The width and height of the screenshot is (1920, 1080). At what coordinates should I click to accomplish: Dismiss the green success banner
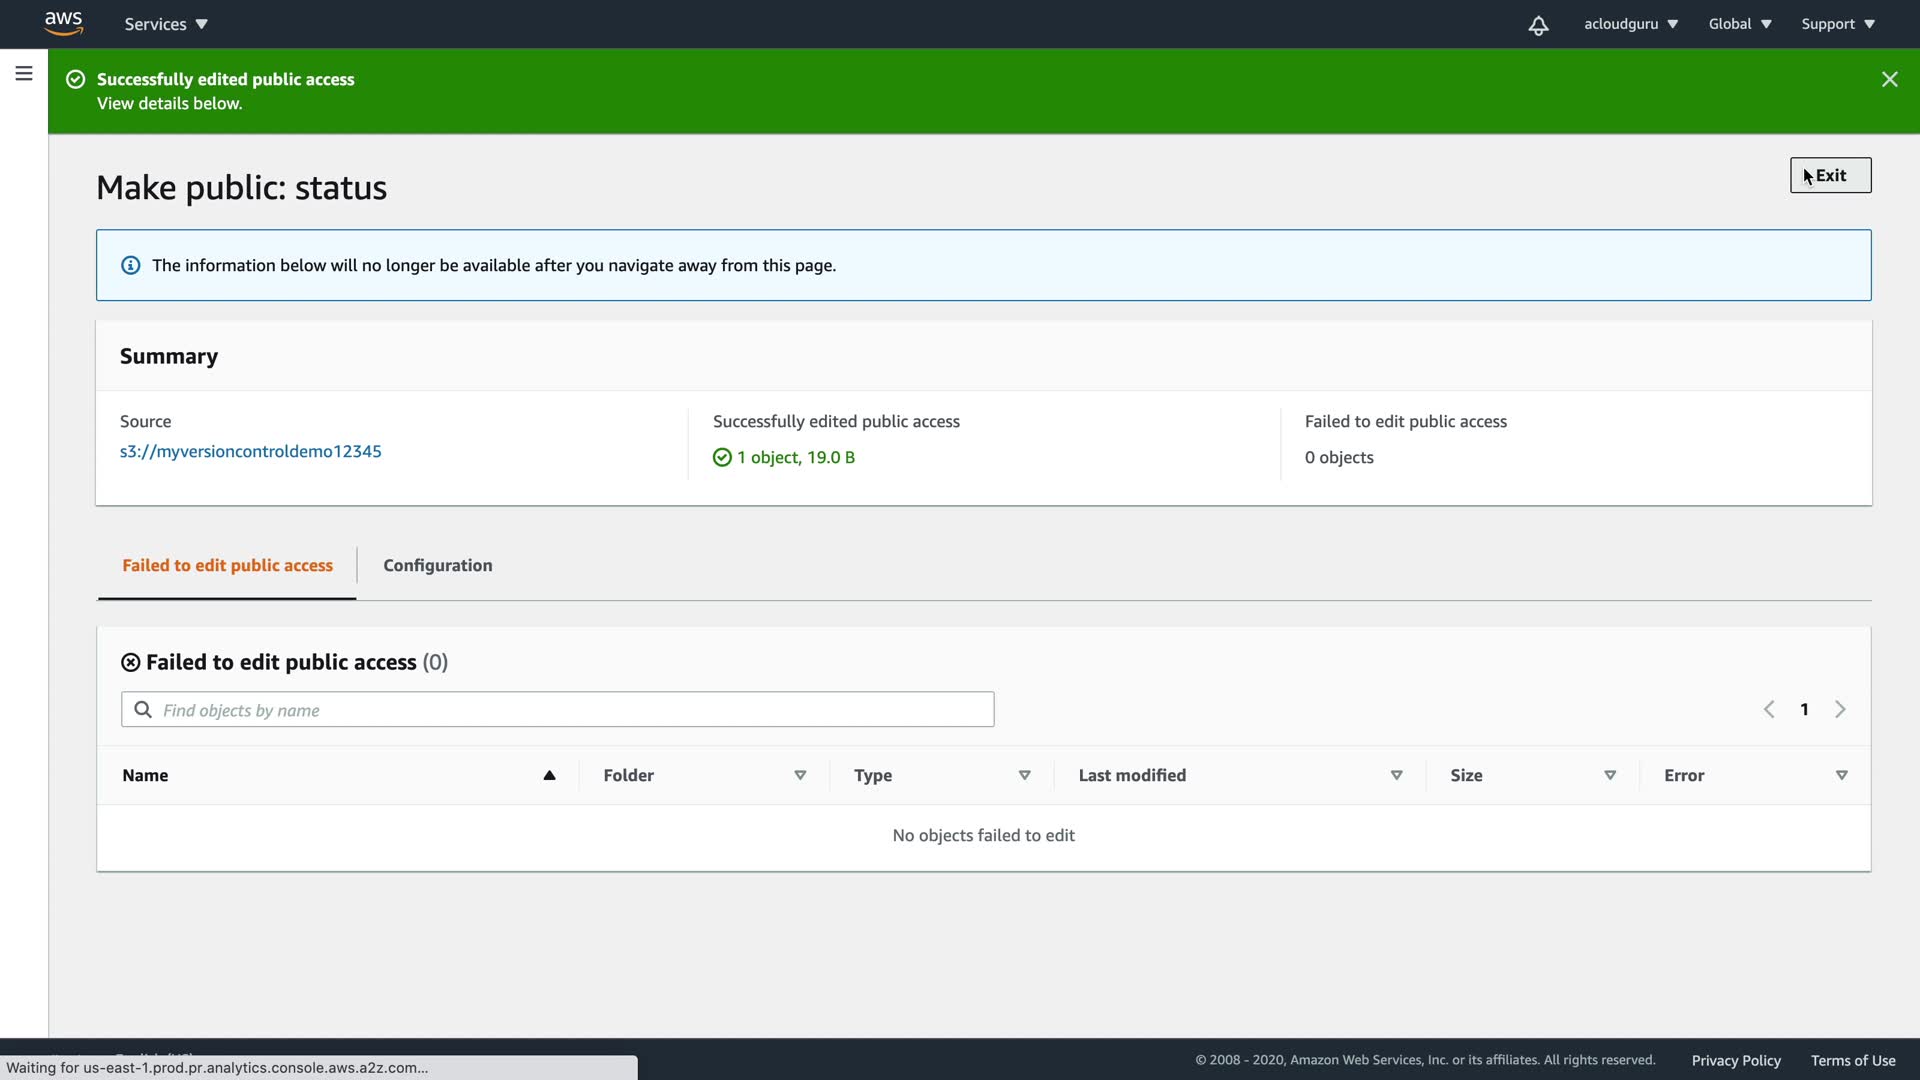(x=1889, y=79)
